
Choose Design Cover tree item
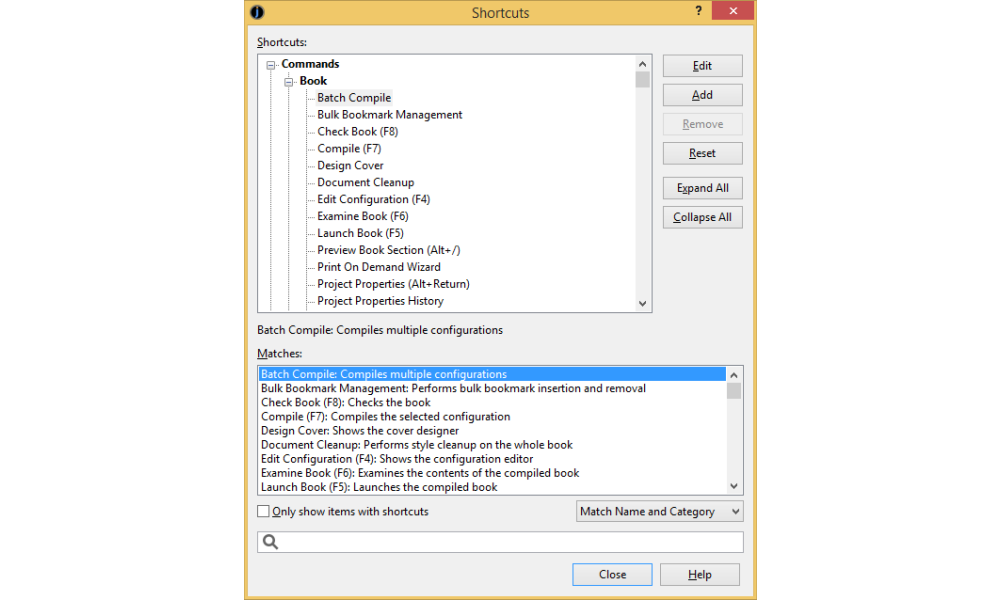pyautogui.click(x=350, y=166)
